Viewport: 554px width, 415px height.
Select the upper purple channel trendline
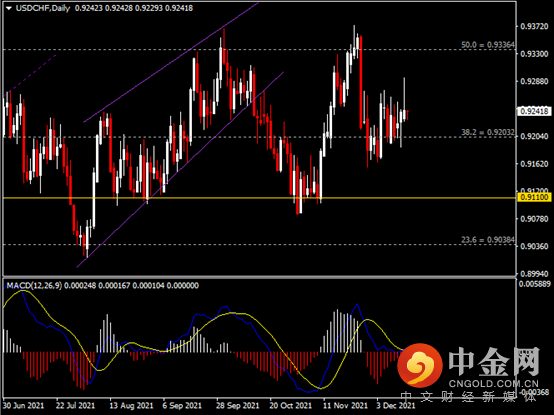pos(171,62)
